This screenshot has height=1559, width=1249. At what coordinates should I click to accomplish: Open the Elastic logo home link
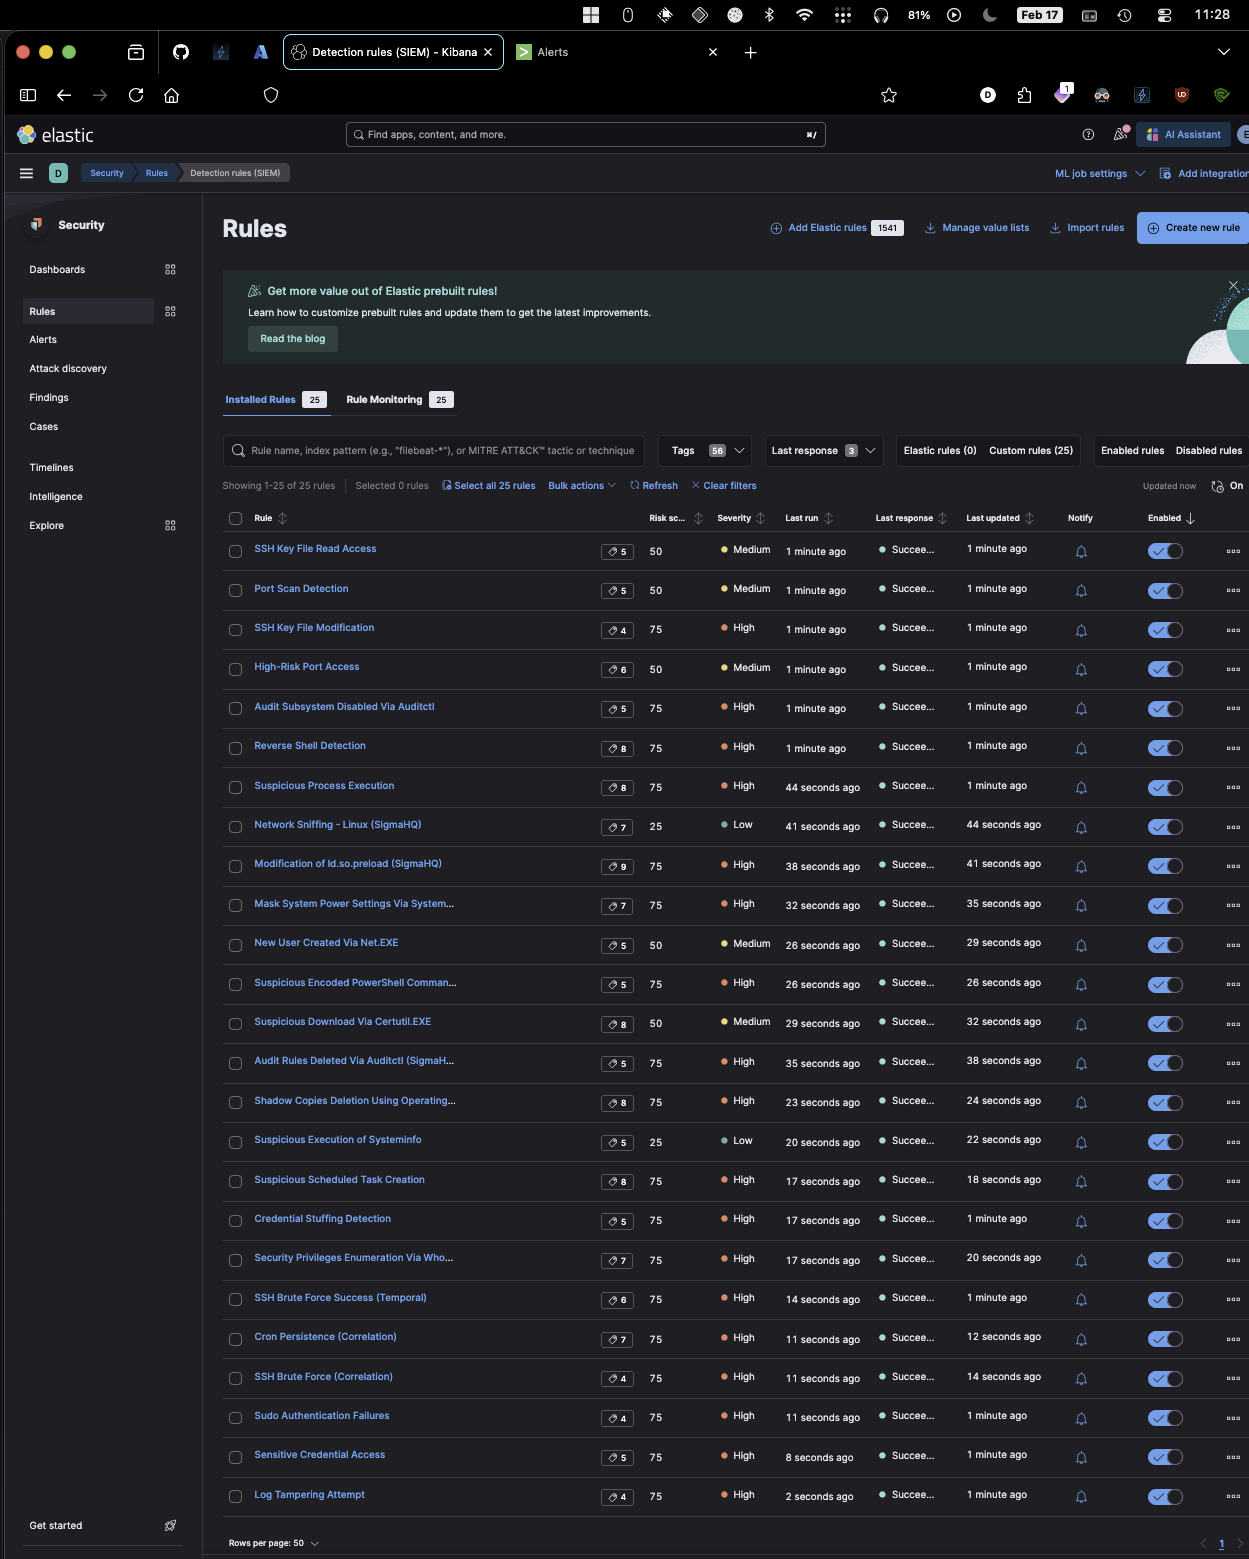[56, 135]
